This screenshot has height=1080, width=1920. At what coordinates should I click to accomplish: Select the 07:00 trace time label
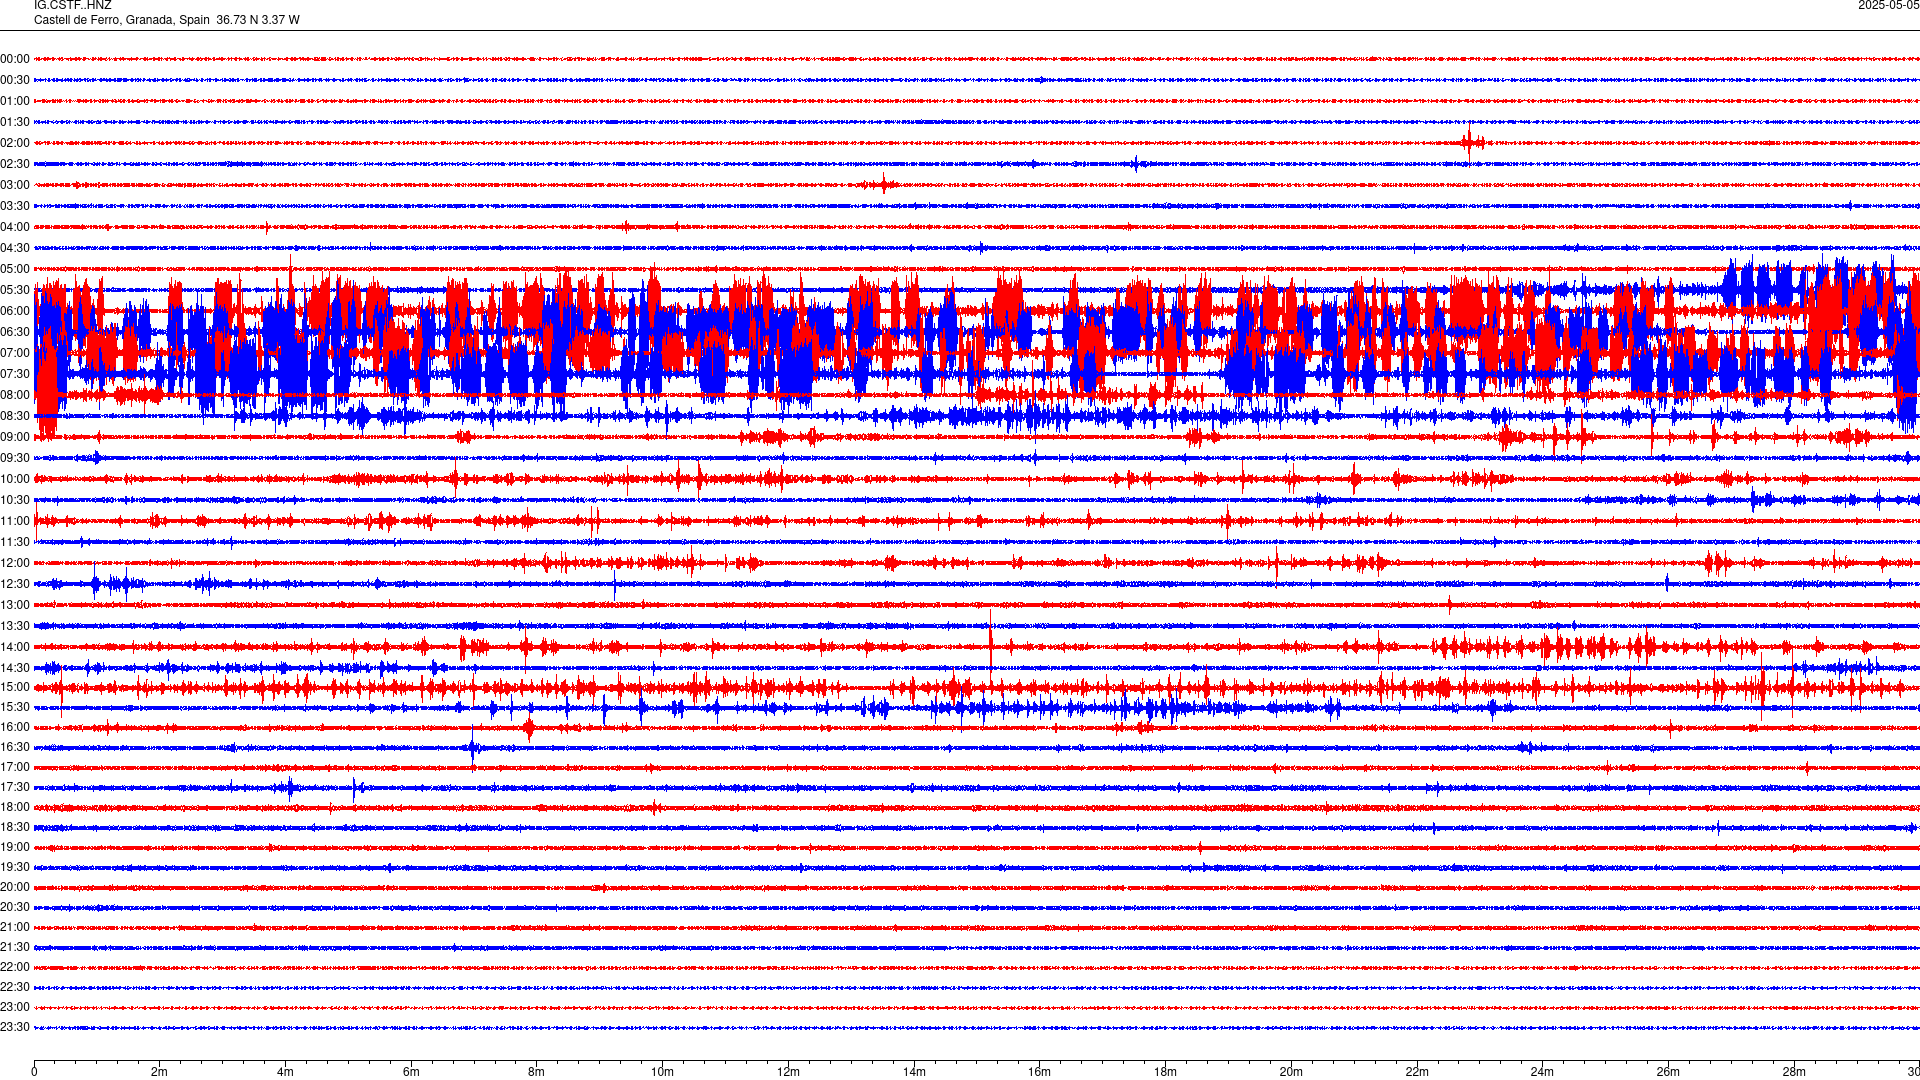(15, 353)
